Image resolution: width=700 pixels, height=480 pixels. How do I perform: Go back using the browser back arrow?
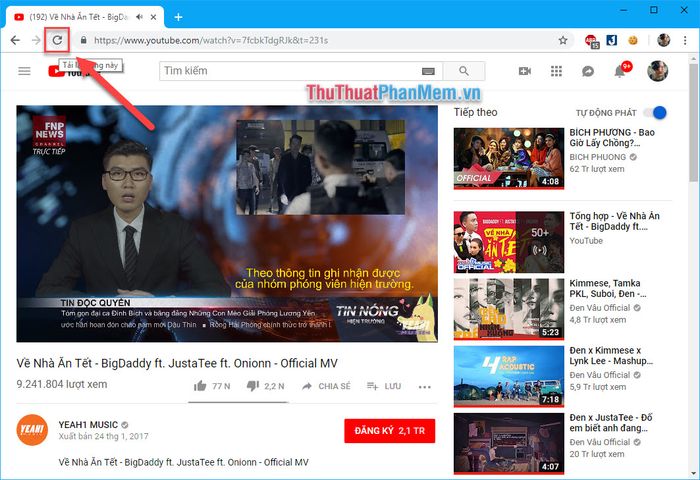coord(15,40)
